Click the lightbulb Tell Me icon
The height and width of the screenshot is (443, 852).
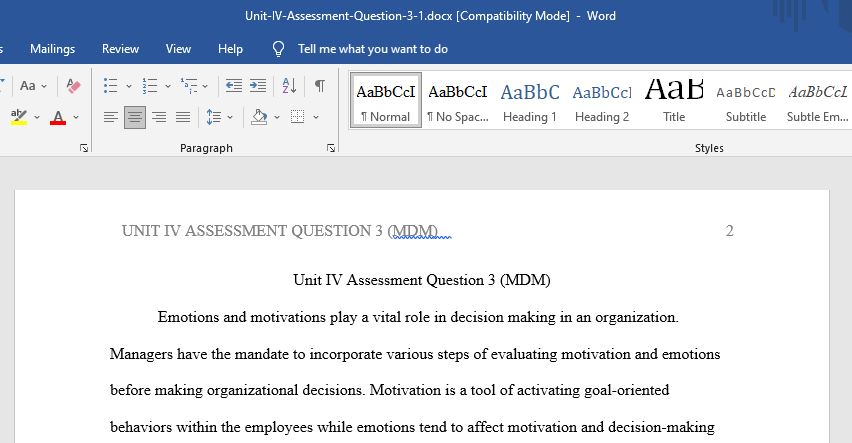278,49
